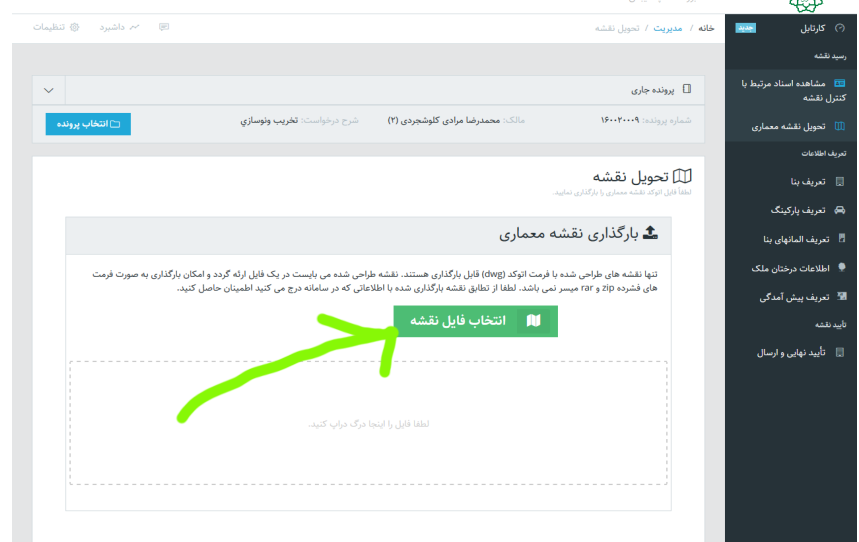This screenshot has width=859, height=542.
Task: Go to مدیریت in the breadcrumb
Action: coord(668,28)
